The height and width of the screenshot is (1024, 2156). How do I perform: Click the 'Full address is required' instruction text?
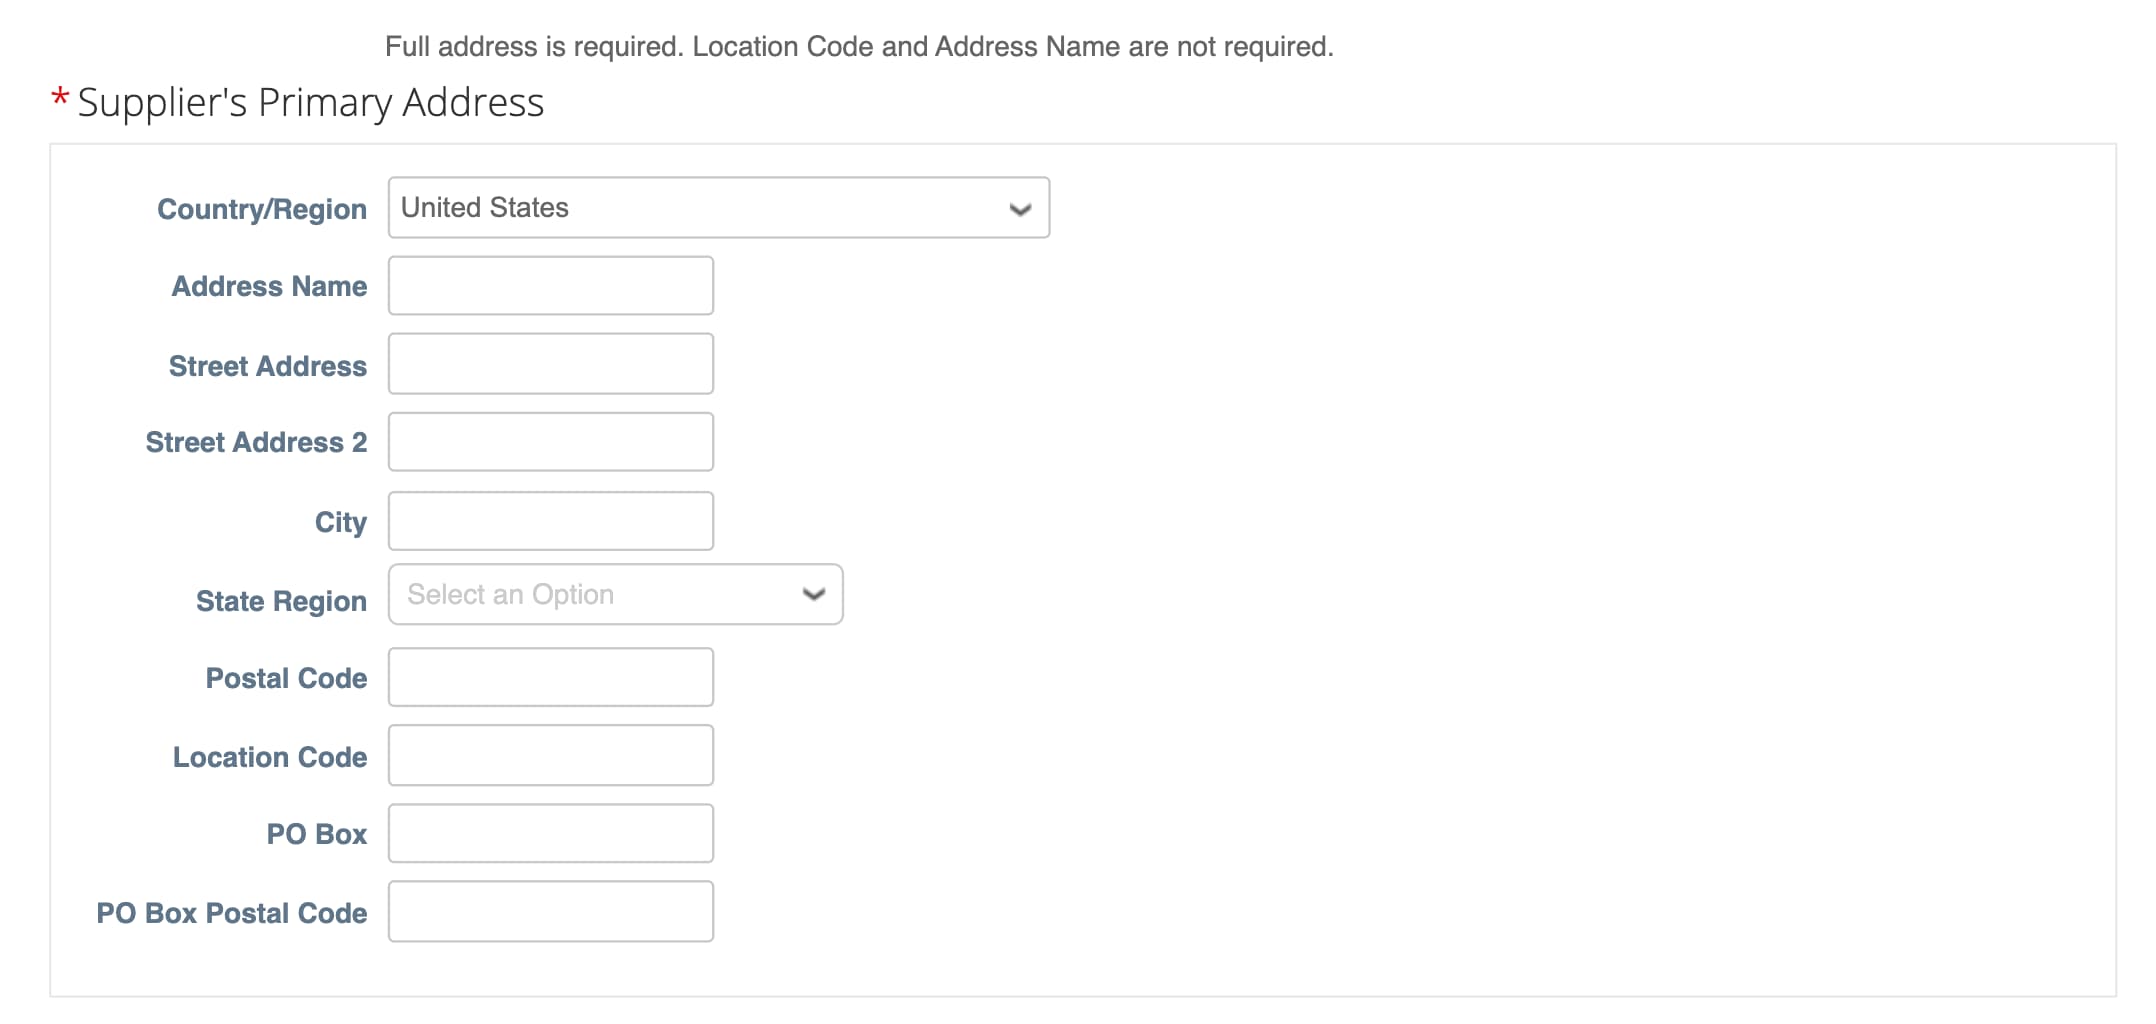pos(858,47)
